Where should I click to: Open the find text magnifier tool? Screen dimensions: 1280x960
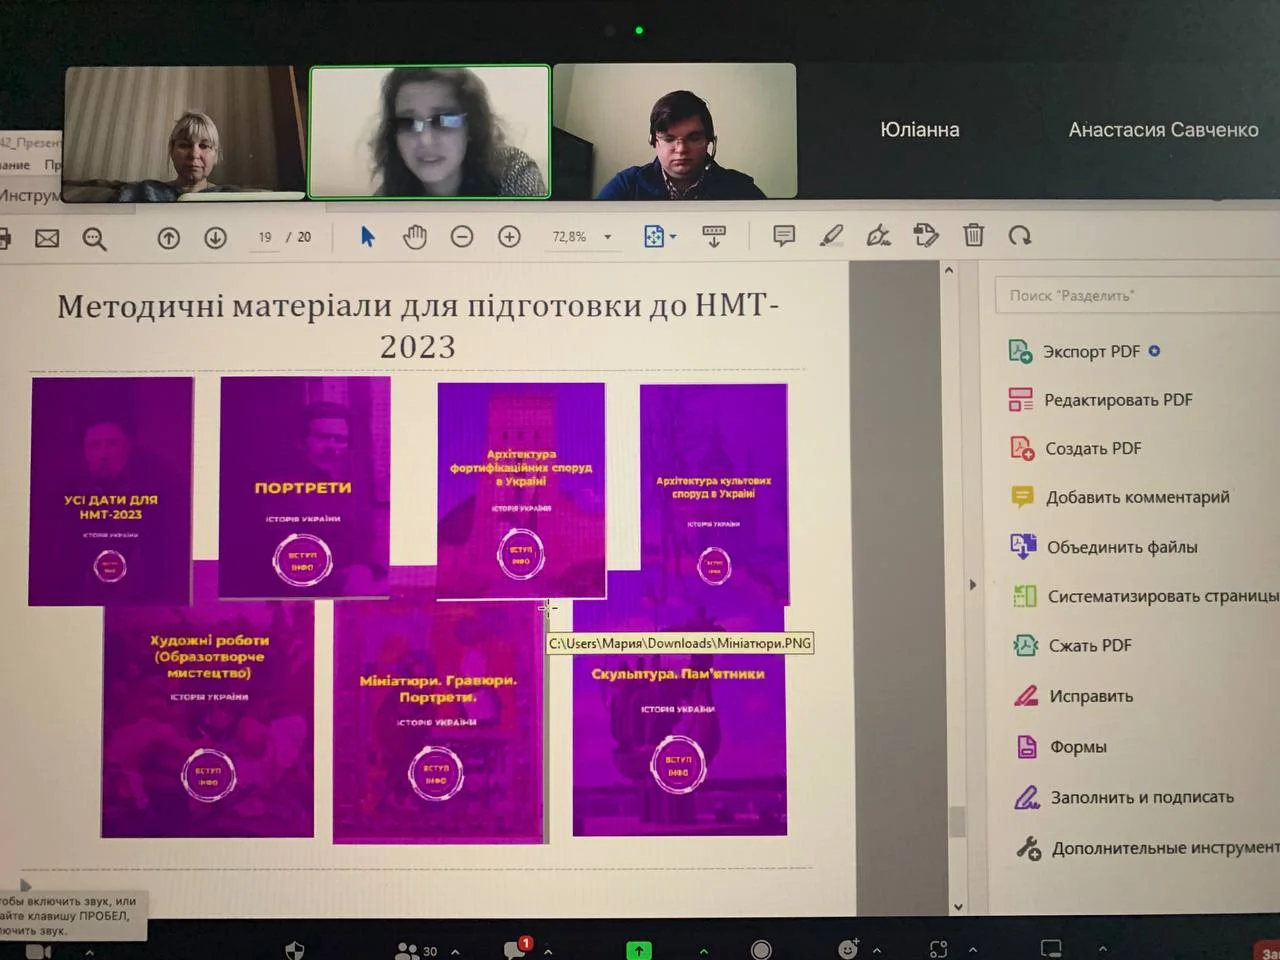tap(94, 238)
